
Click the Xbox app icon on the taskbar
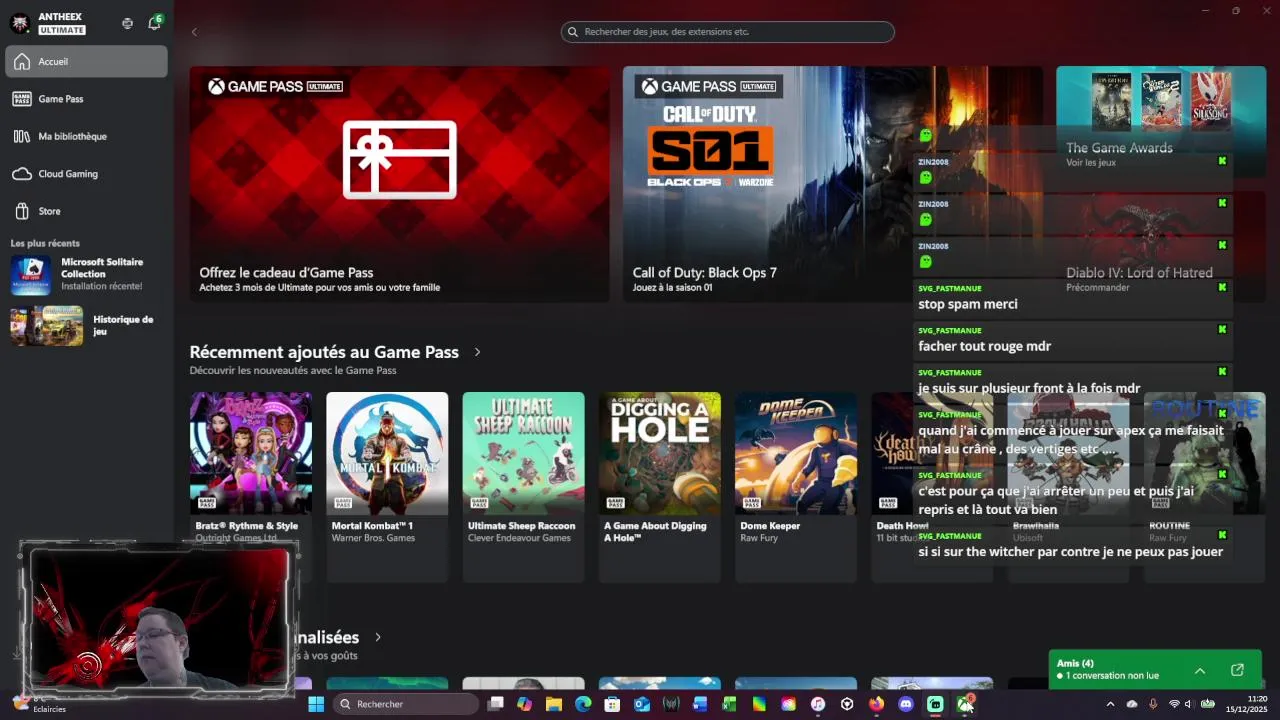tap(965, 704)
